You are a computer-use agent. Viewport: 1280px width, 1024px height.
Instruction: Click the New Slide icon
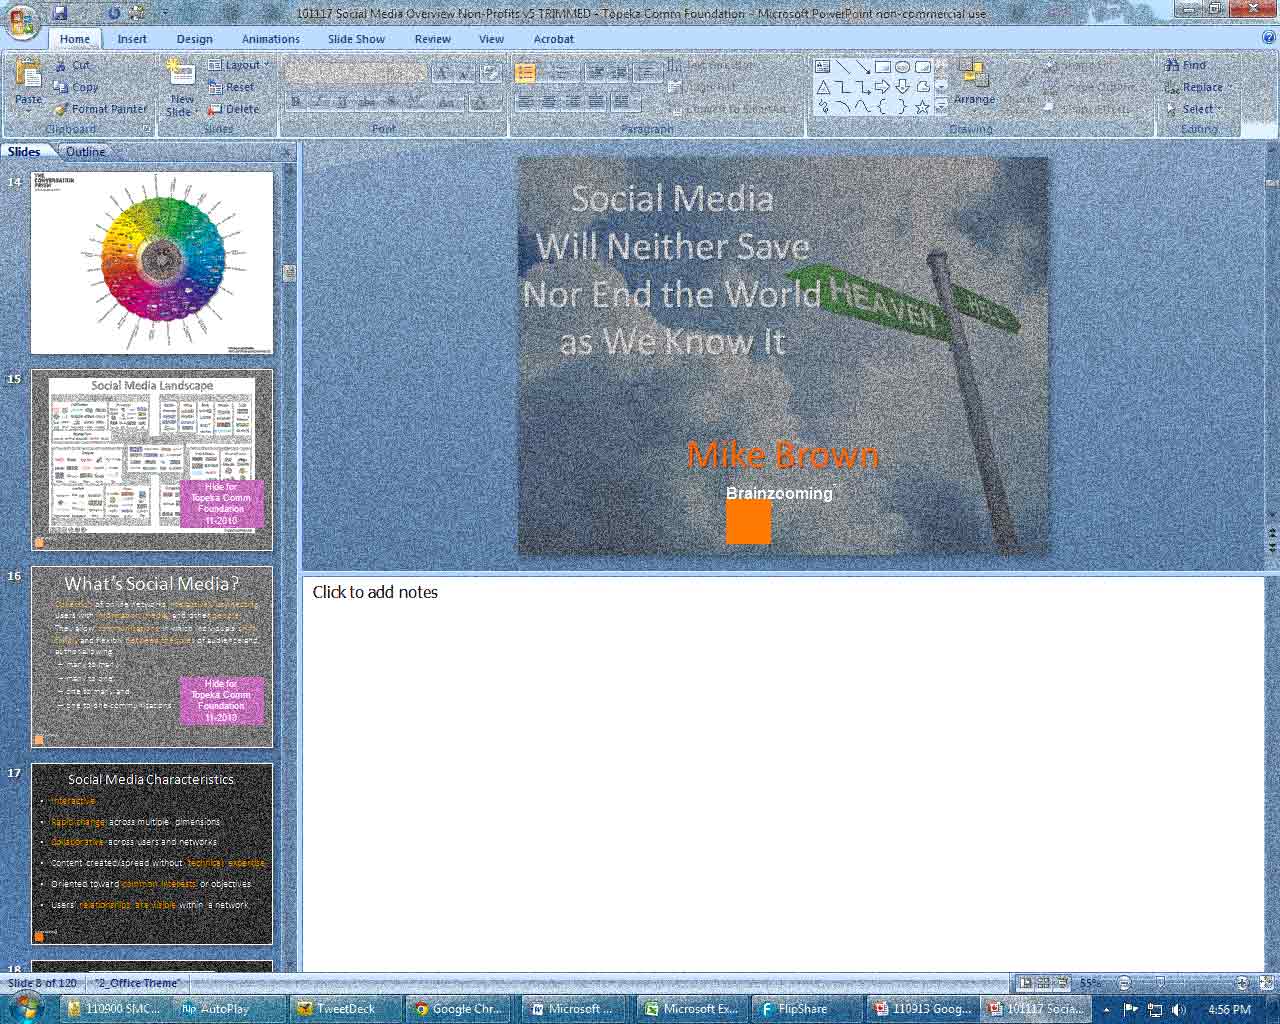tap(181, 73)
